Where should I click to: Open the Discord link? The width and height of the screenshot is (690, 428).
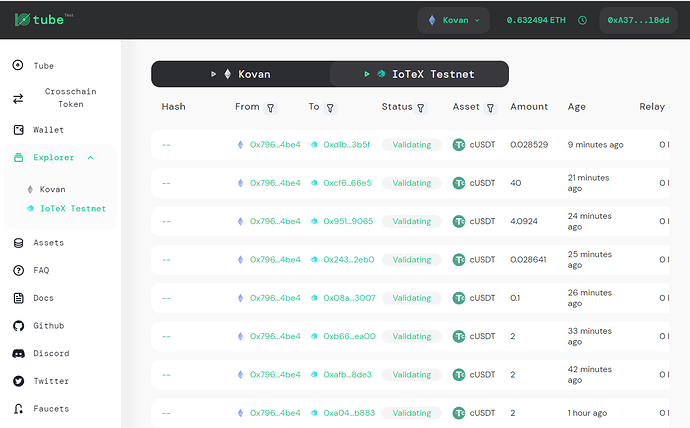(51, 353)
